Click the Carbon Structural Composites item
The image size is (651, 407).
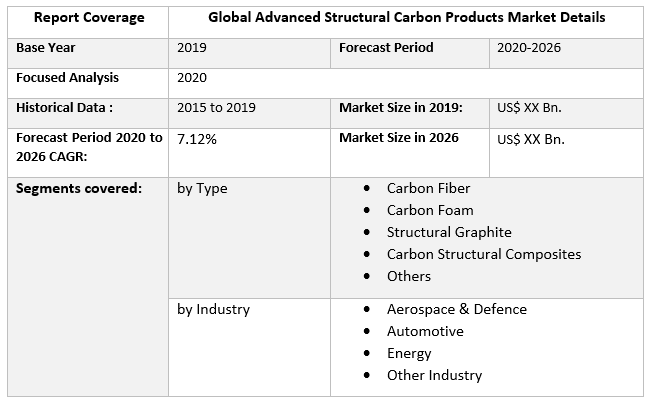click(484, 254)
